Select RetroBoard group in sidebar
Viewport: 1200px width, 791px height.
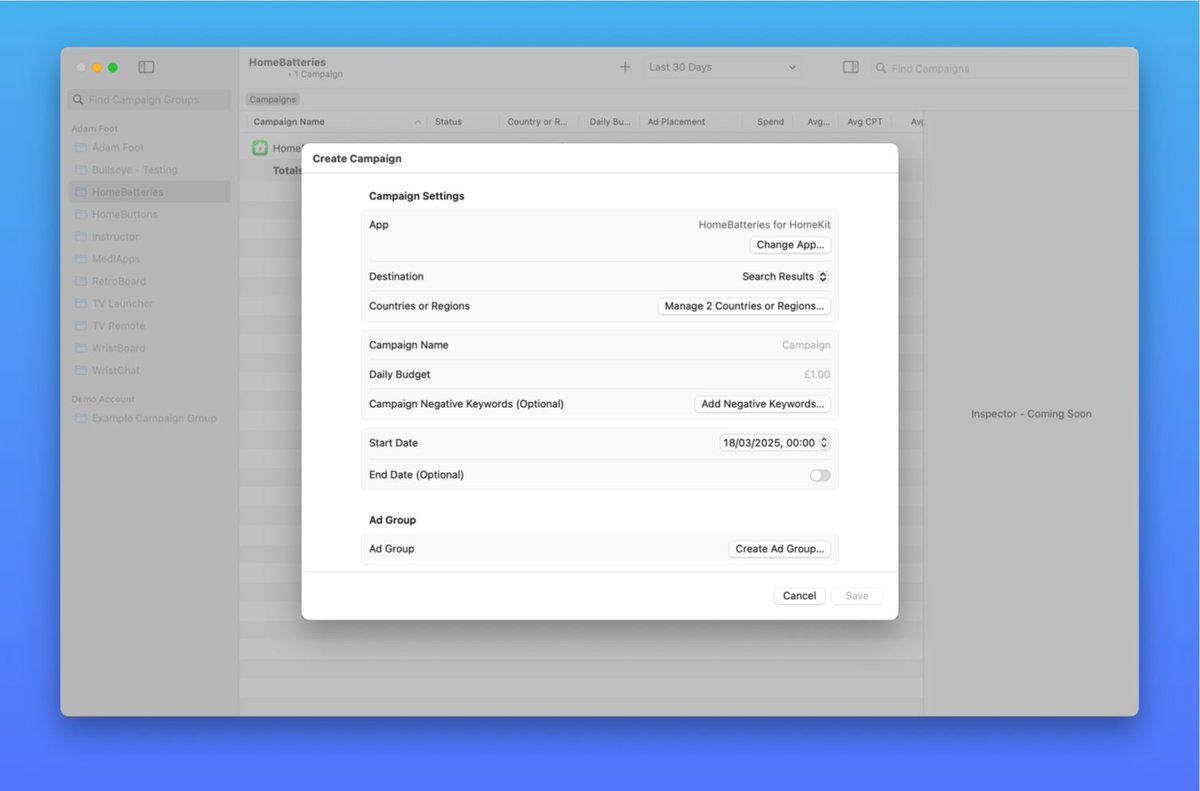coord(149,281)
